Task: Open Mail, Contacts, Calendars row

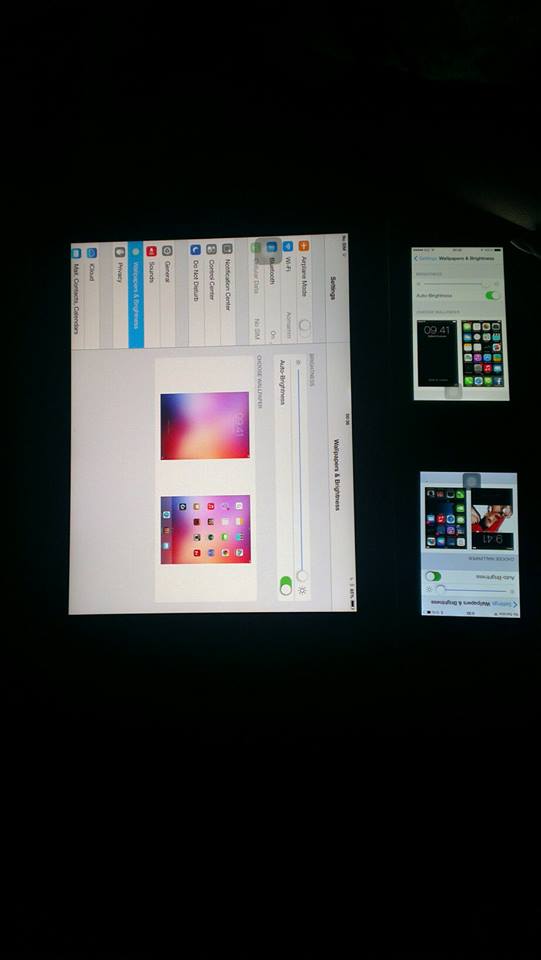Action: pos(76,297)
